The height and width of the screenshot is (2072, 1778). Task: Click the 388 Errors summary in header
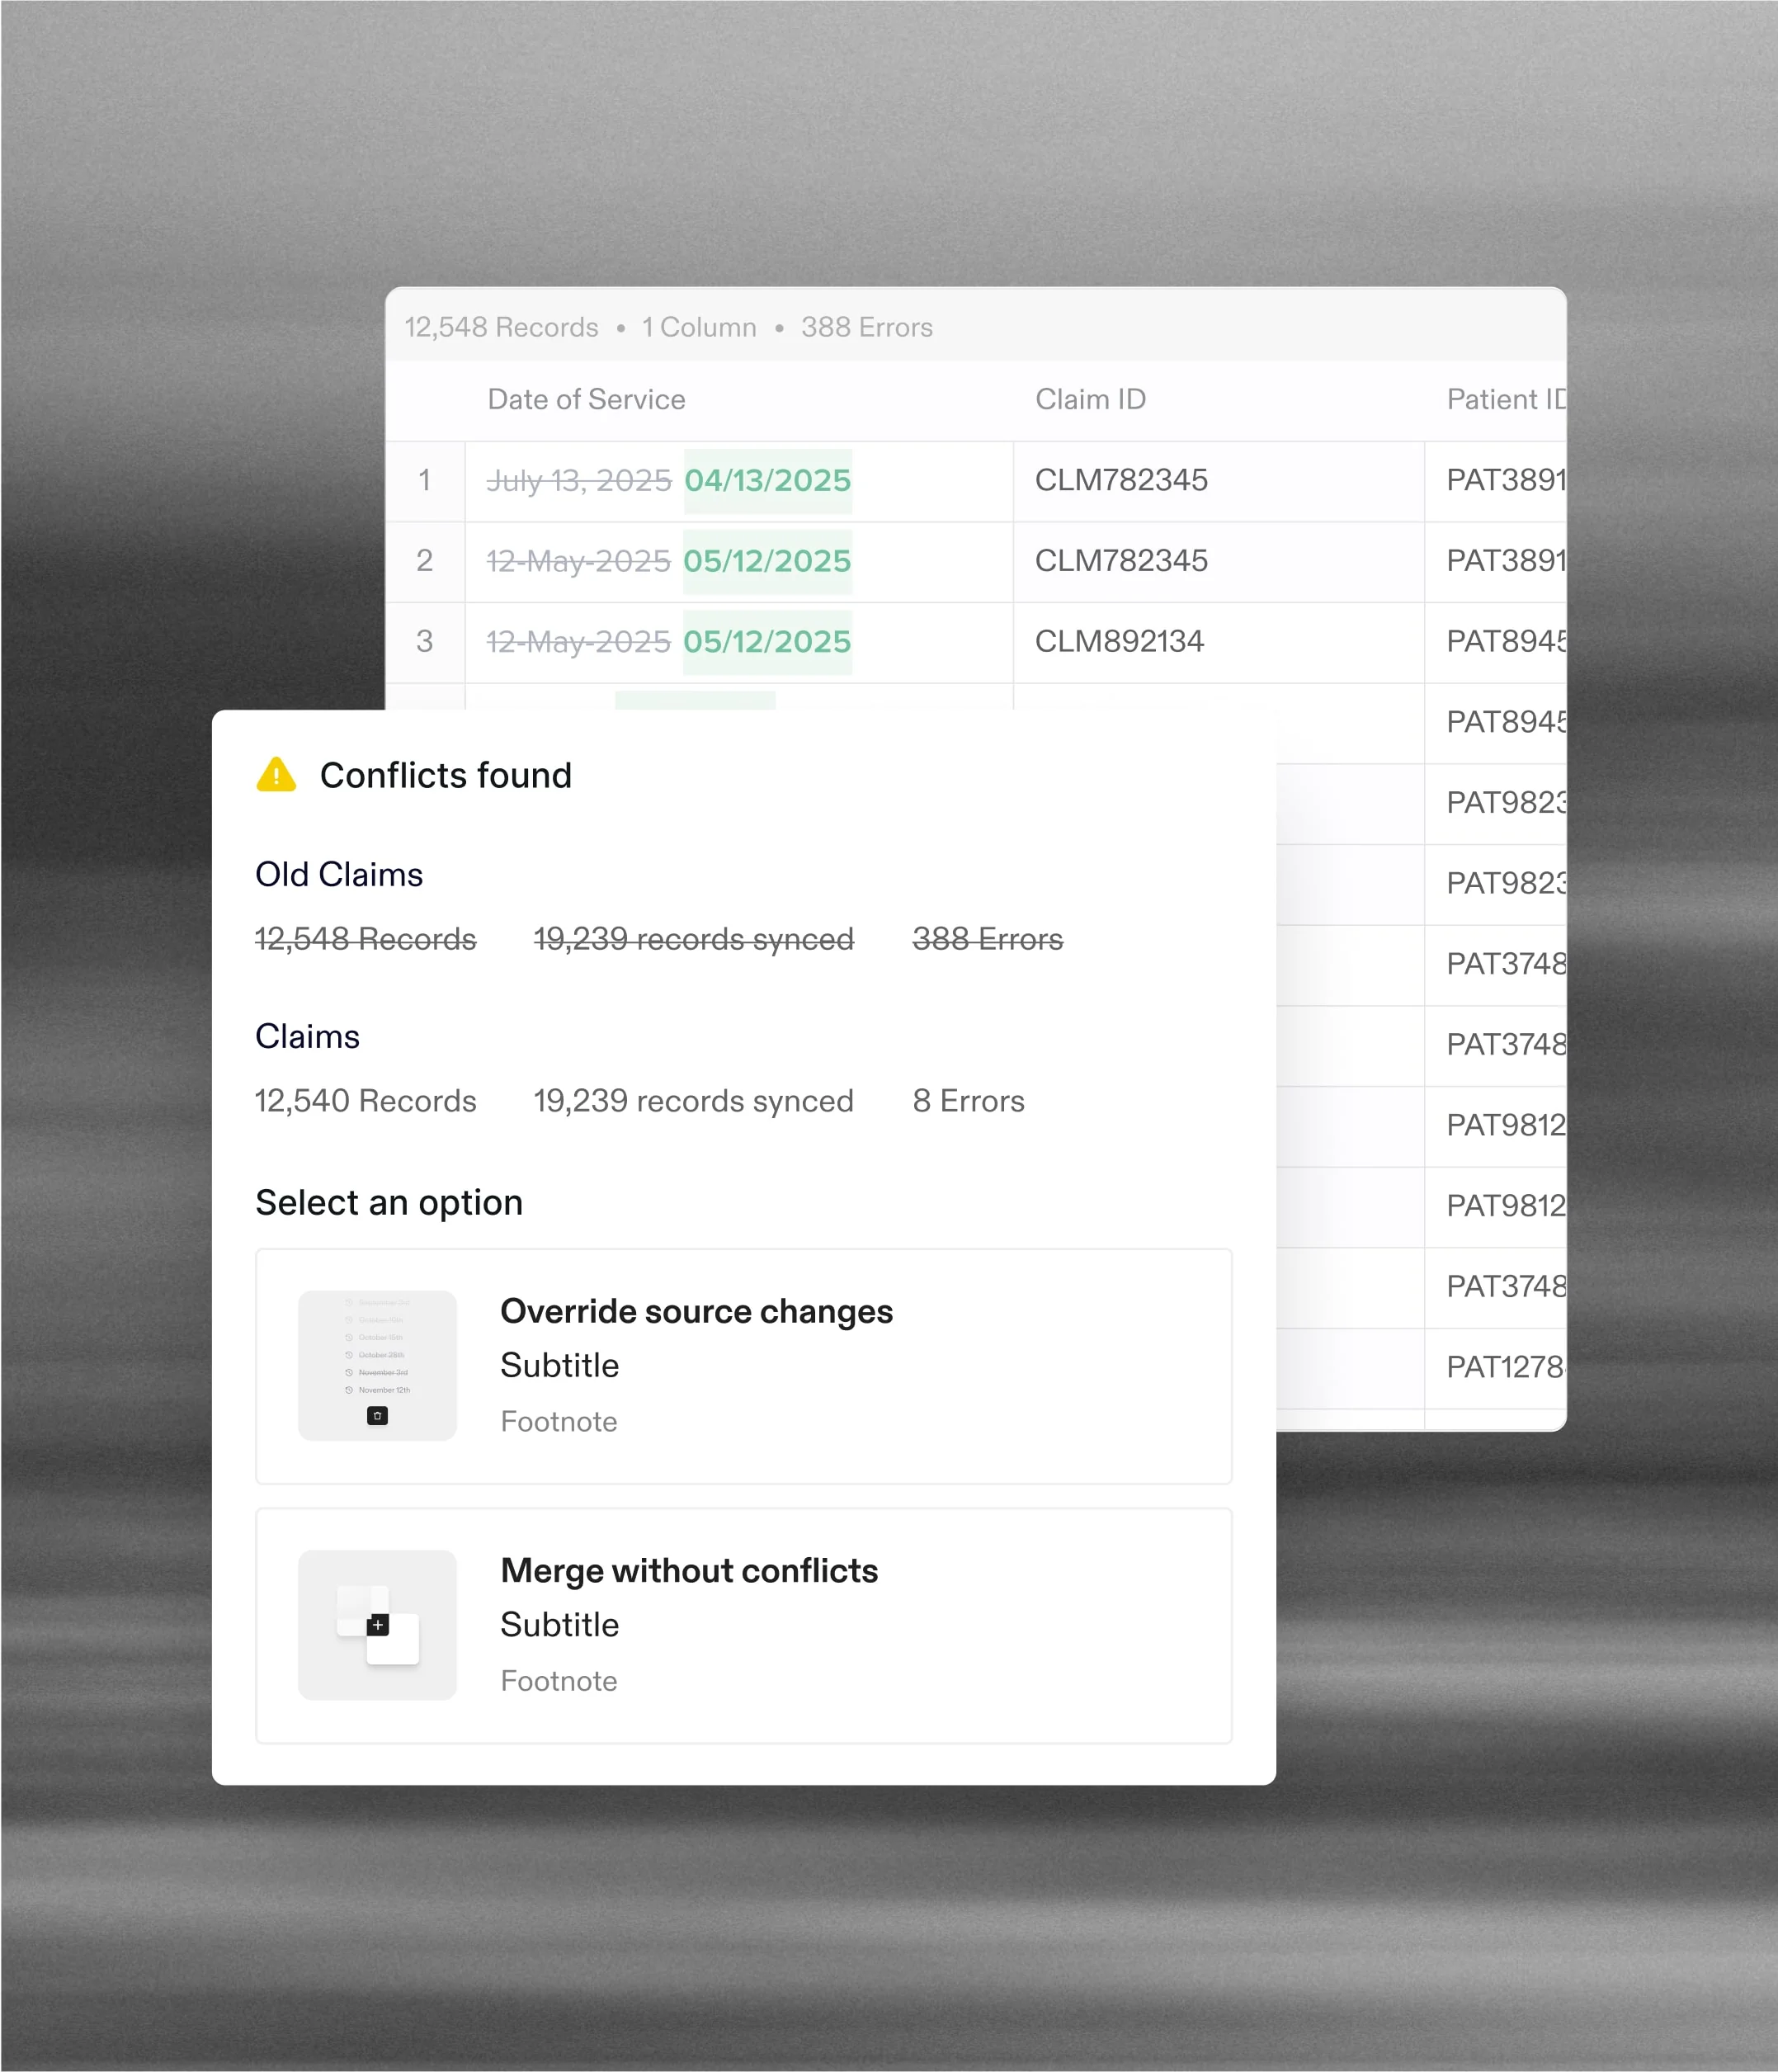coord(866,328)
